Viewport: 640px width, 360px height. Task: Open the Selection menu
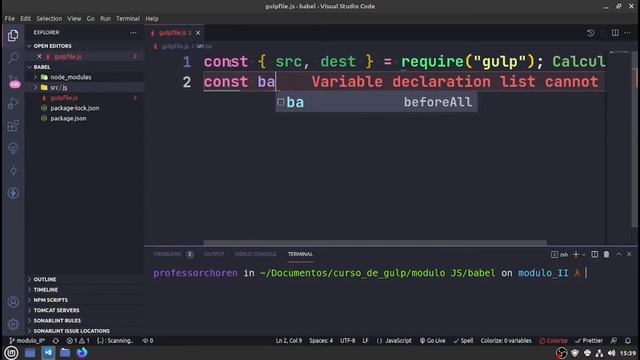(x=49, y=18)
